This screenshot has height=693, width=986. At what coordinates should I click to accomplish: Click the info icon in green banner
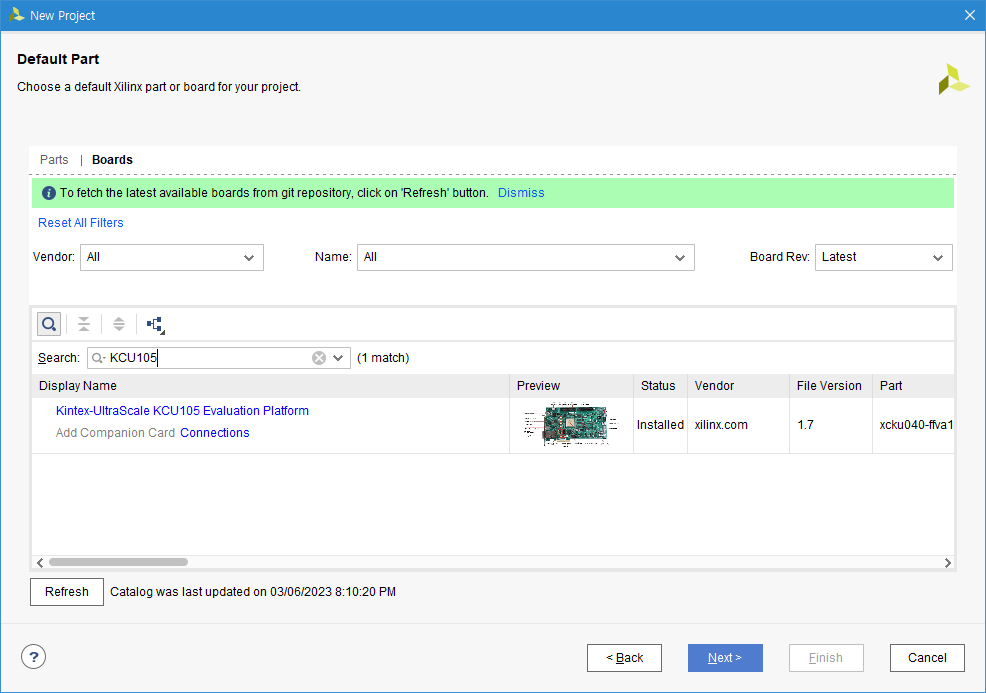coord(48,193)
